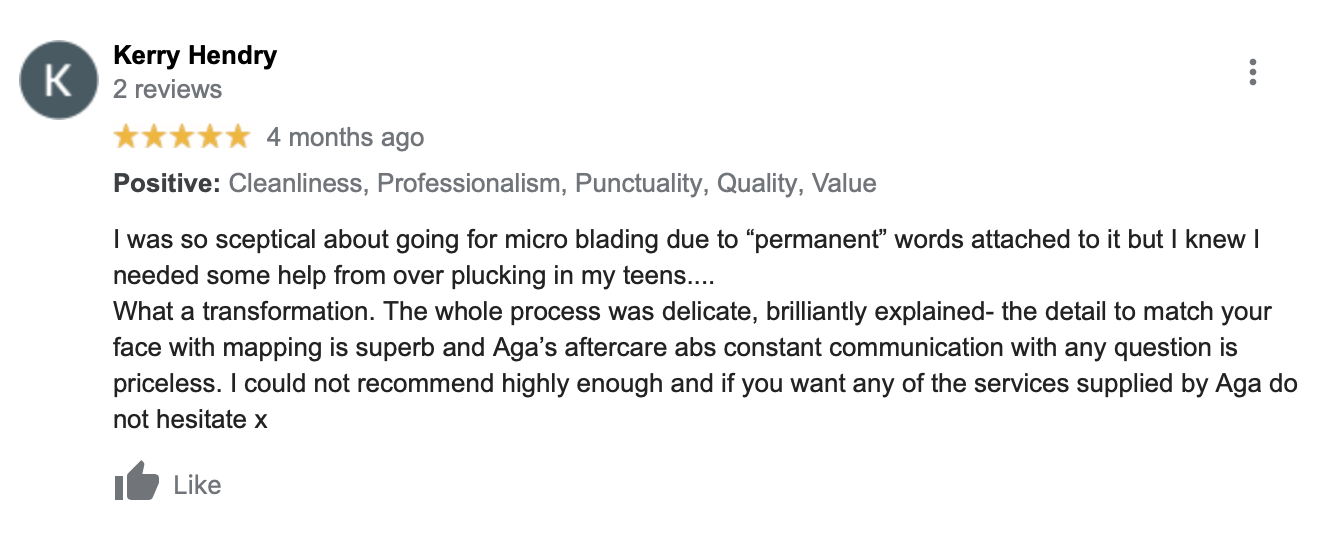Click the first gold star in rating

coord(126,137)
